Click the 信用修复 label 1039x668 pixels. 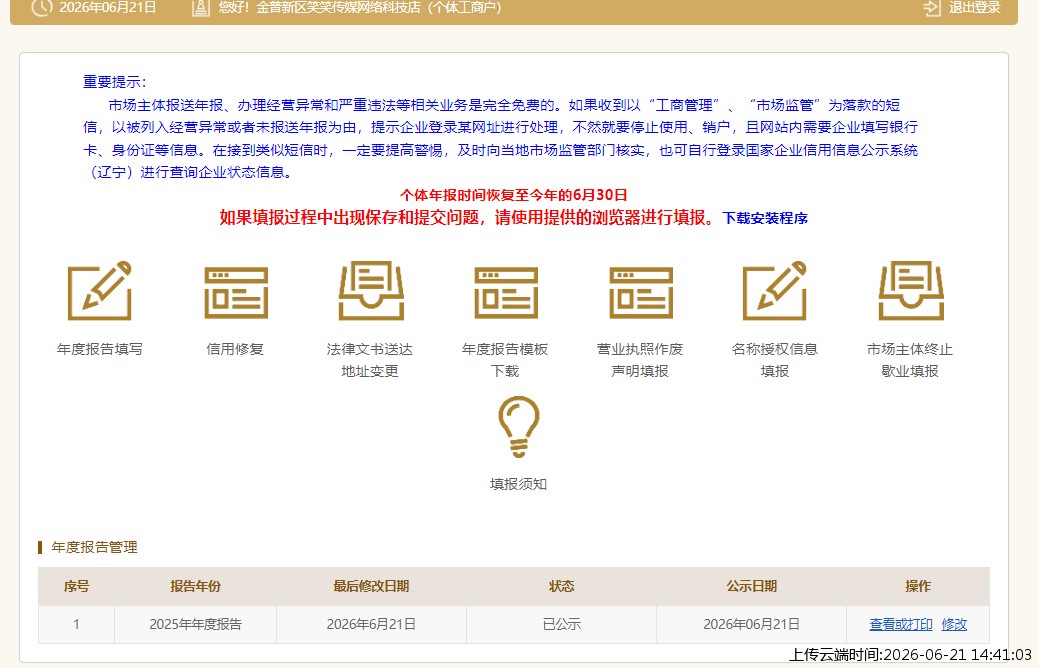[235, 349]
